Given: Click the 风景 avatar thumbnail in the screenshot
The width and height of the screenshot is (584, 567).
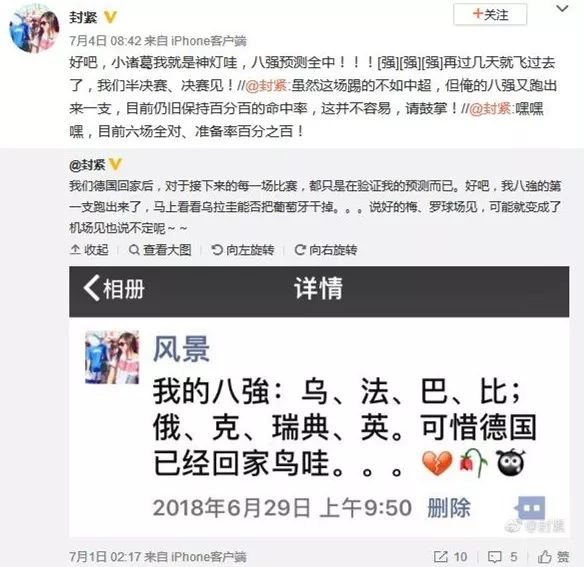Looking at the screenshot, I should click(112, 357).
